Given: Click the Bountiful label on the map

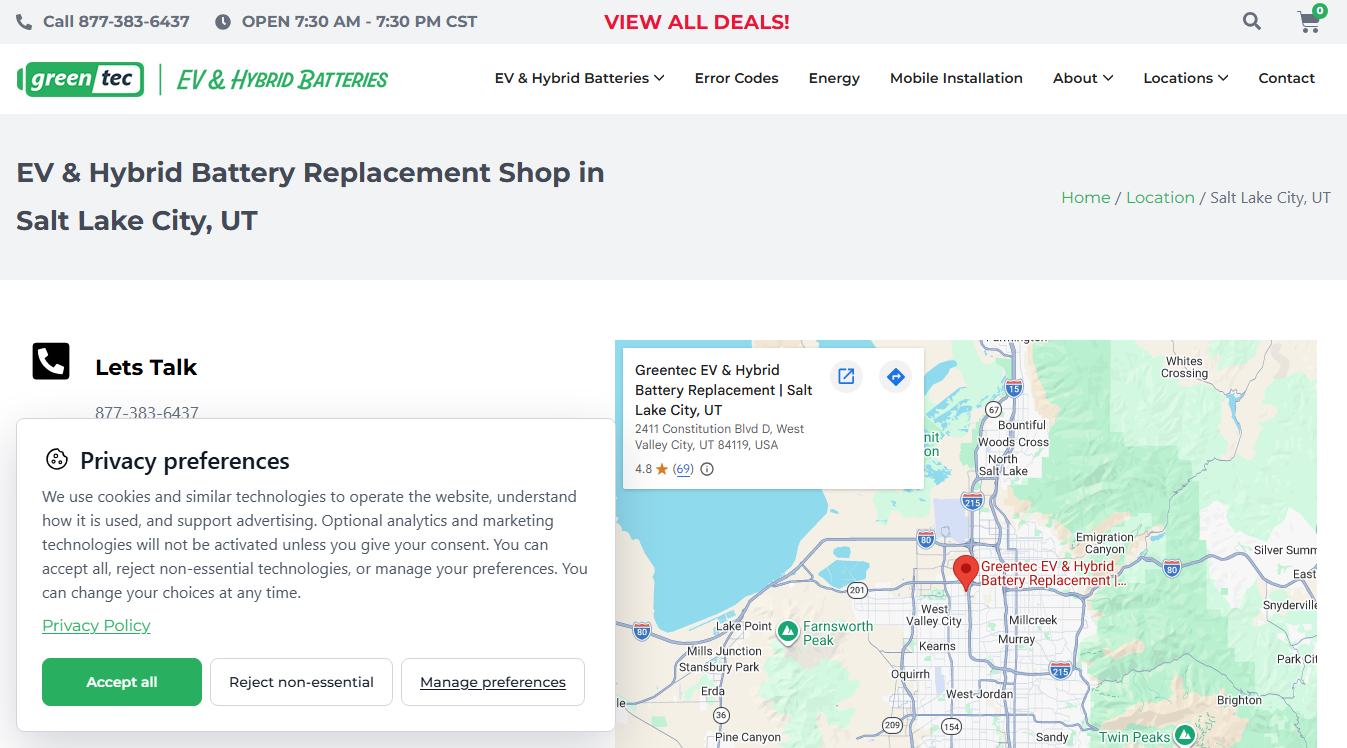Looking at the screenshot, I should [1022, 425].
